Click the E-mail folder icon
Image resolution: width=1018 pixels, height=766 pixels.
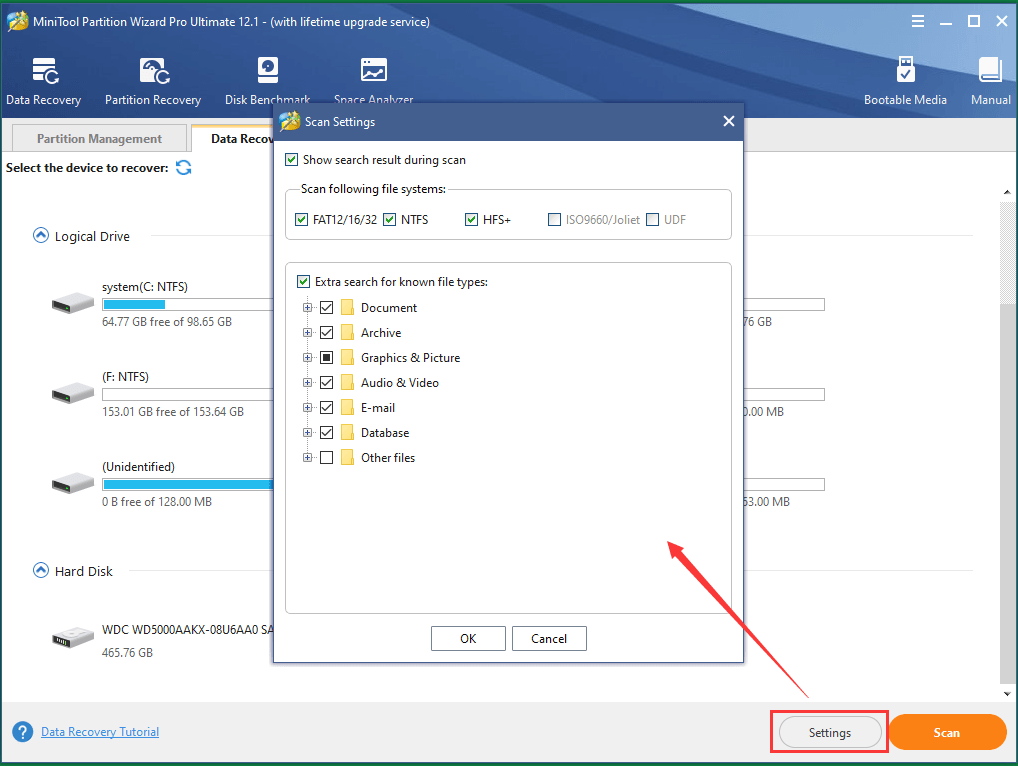click(348, 408)
